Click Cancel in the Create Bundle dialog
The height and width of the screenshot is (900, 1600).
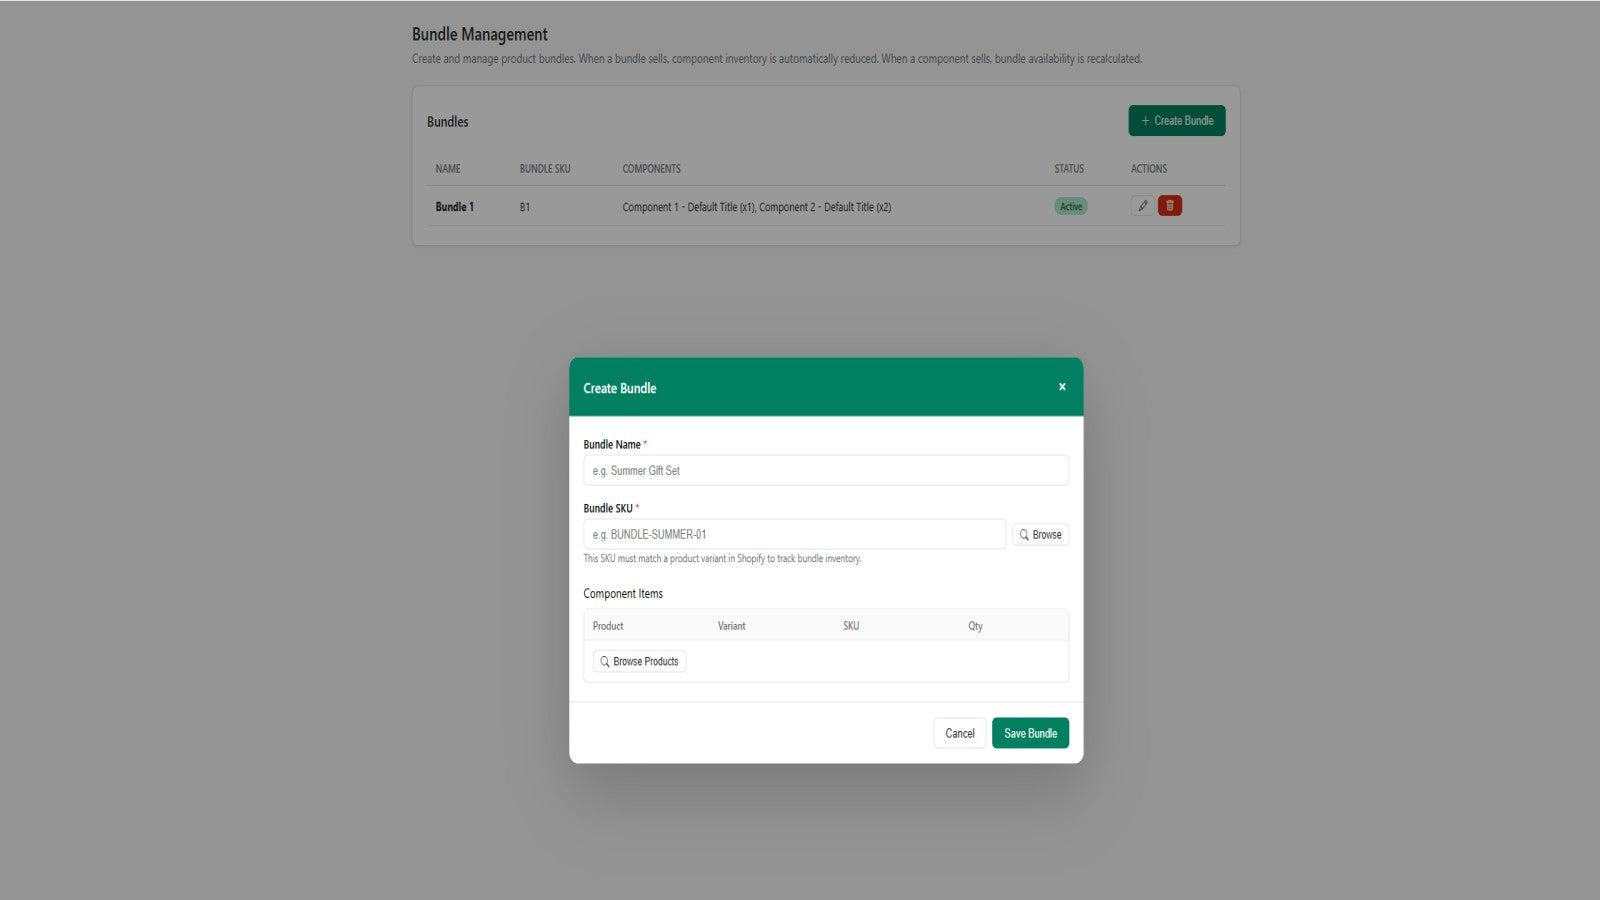pyautogui.click(x=958, y=733)
